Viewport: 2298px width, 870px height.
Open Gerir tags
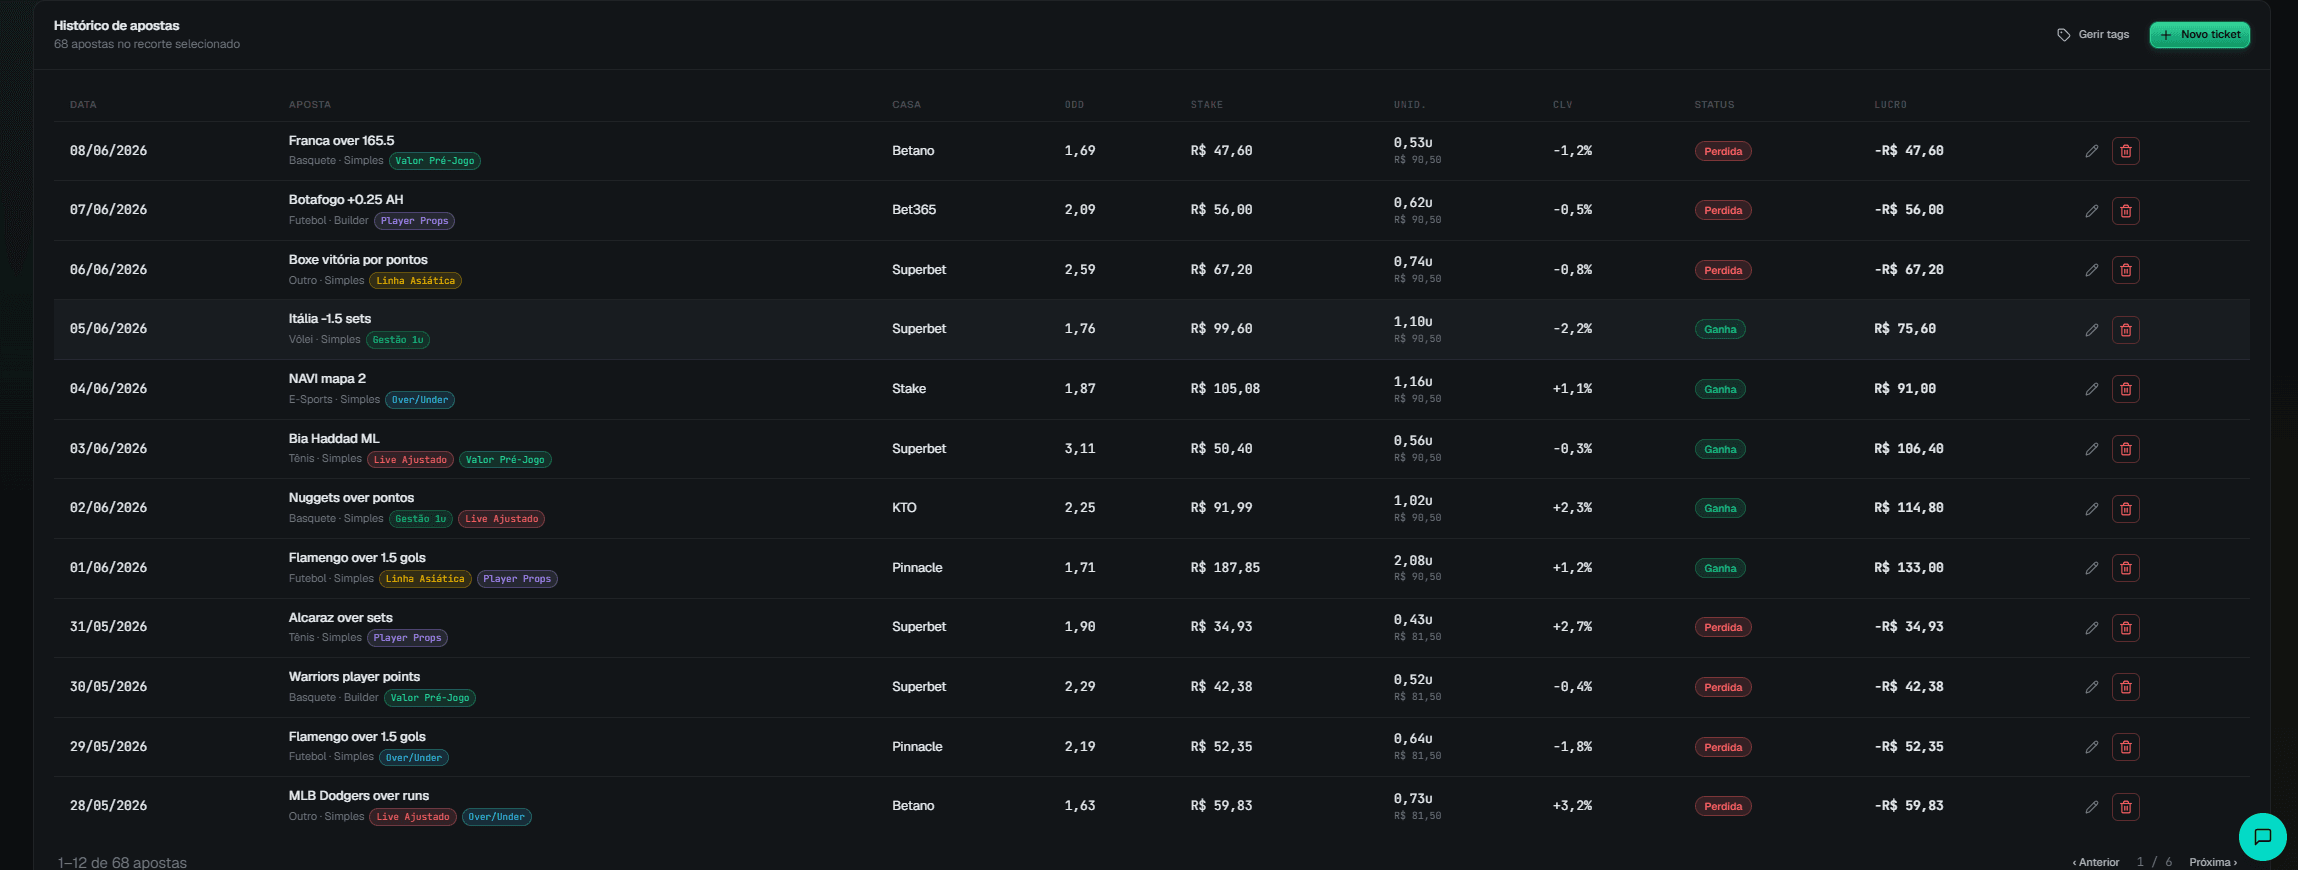click(x=2093, y=34)
